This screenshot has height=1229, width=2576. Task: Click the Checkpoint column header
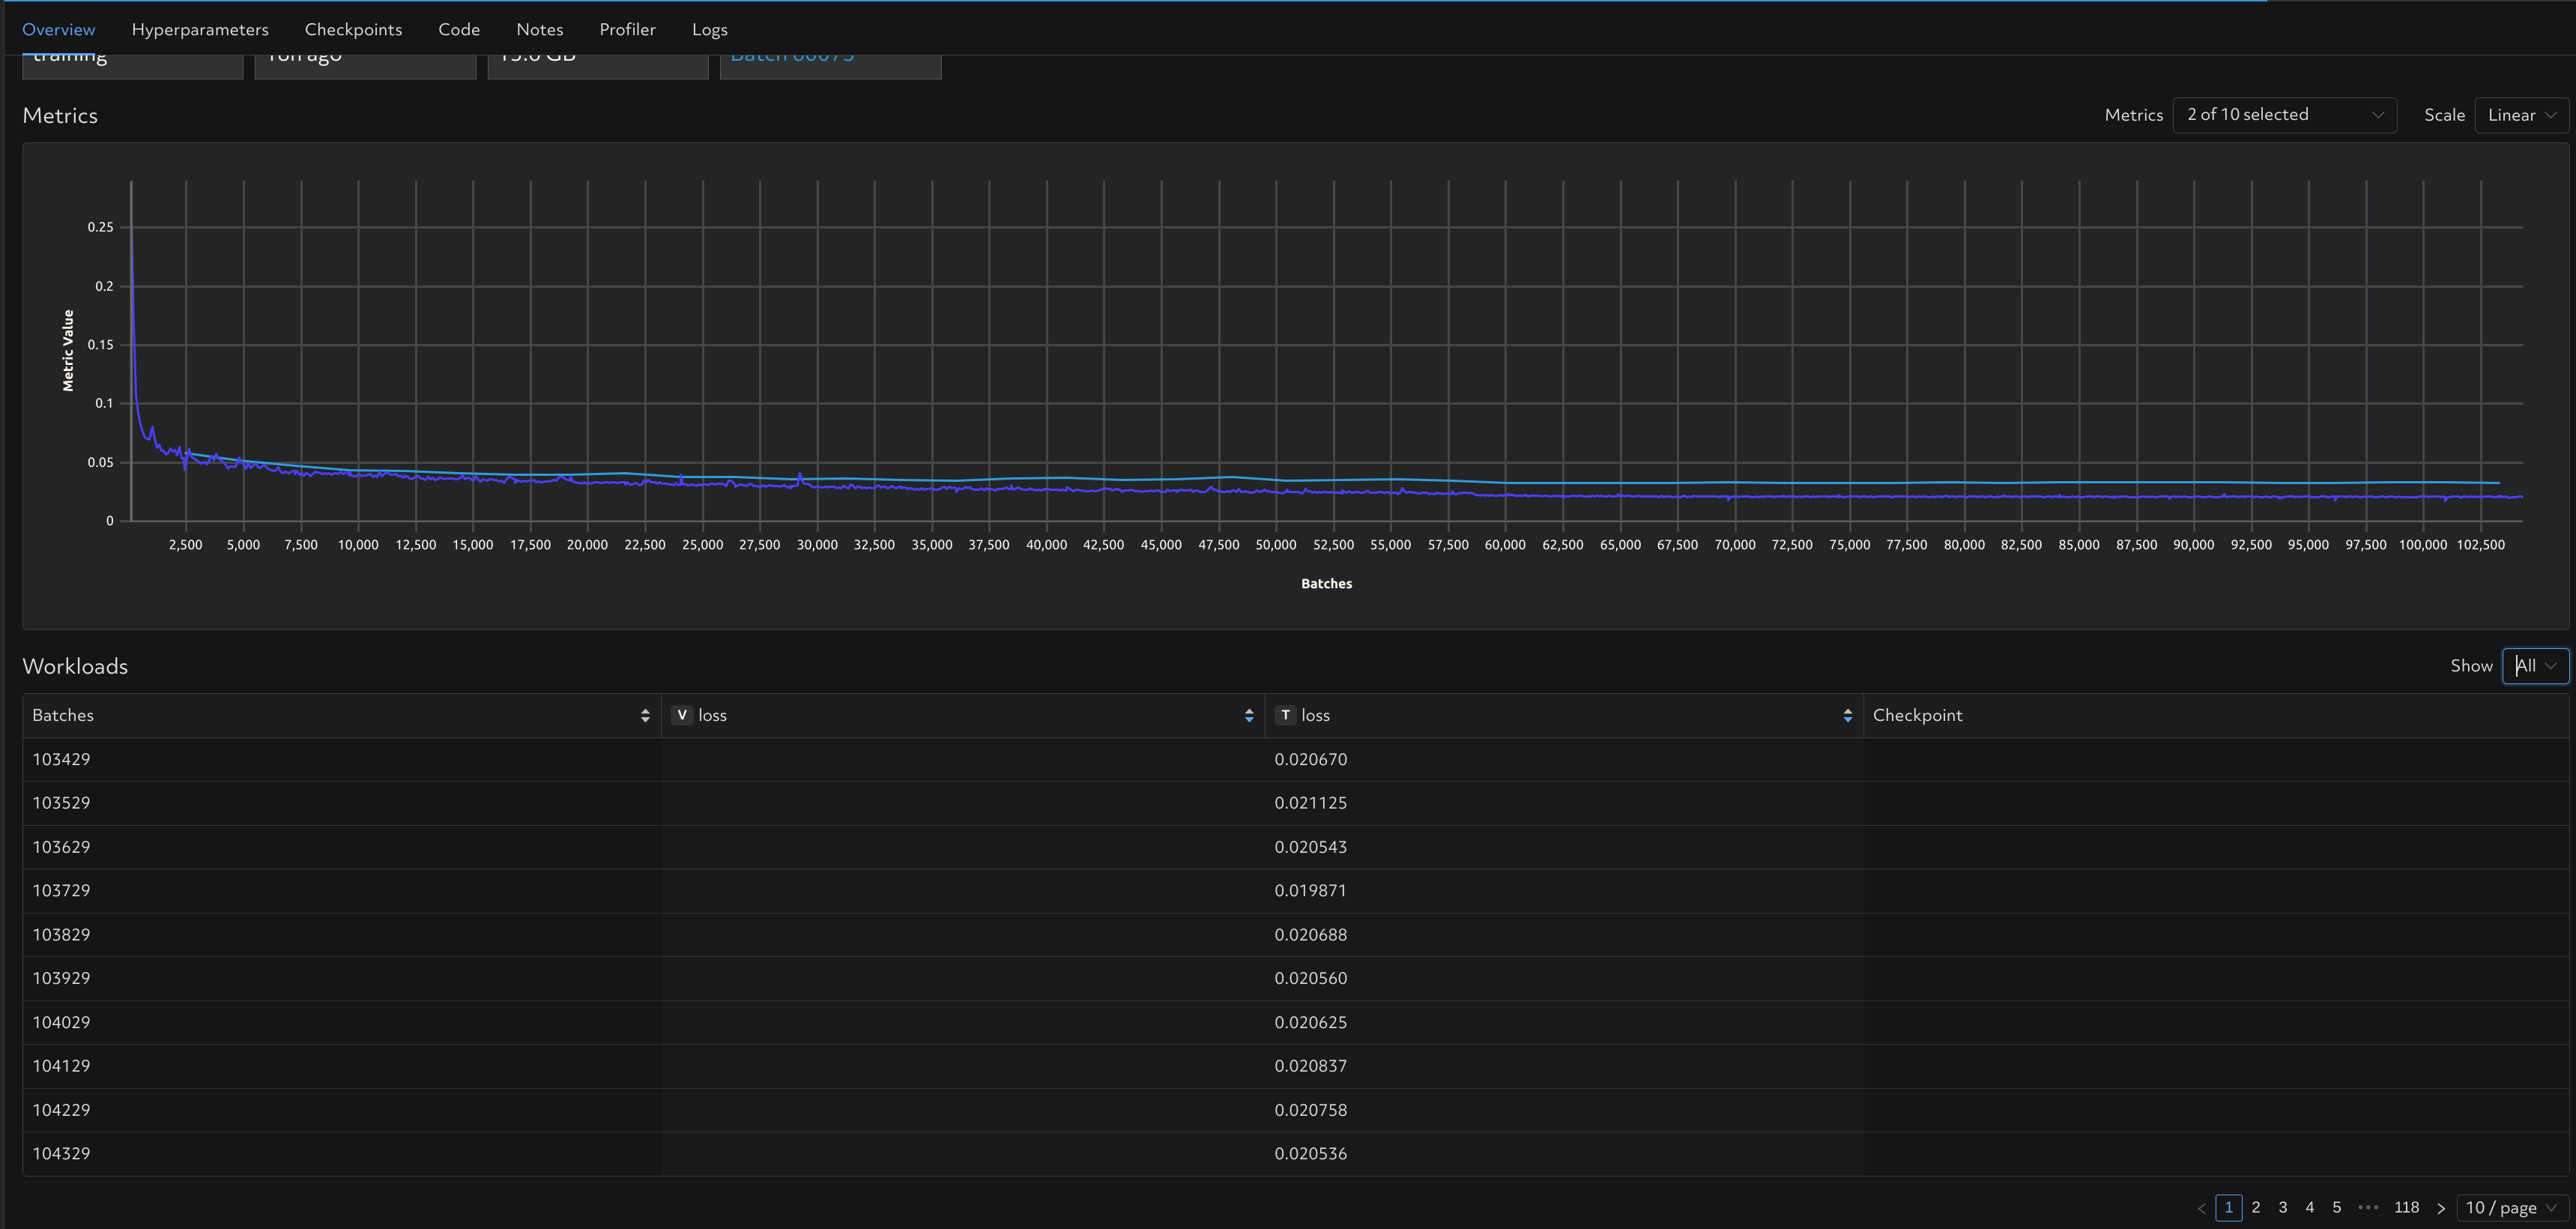click(1917, 715)
